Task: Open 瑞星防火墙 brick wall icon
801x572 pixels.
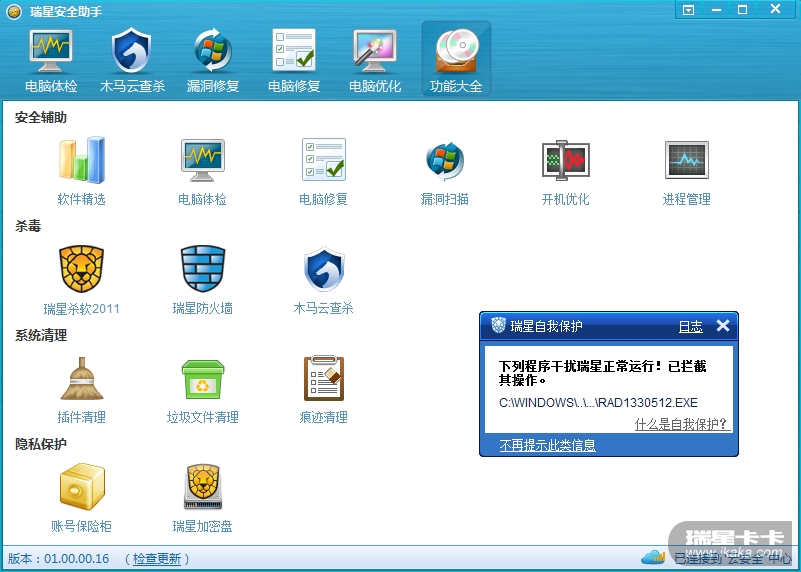Action: click(203, 269)
